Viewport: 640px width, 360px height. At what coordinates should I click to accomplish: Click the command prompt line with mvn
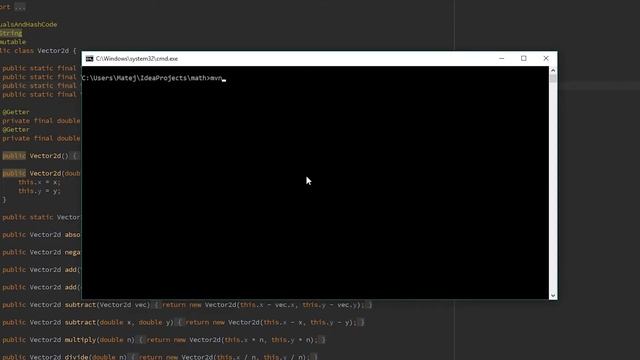(x=154, y=78)
